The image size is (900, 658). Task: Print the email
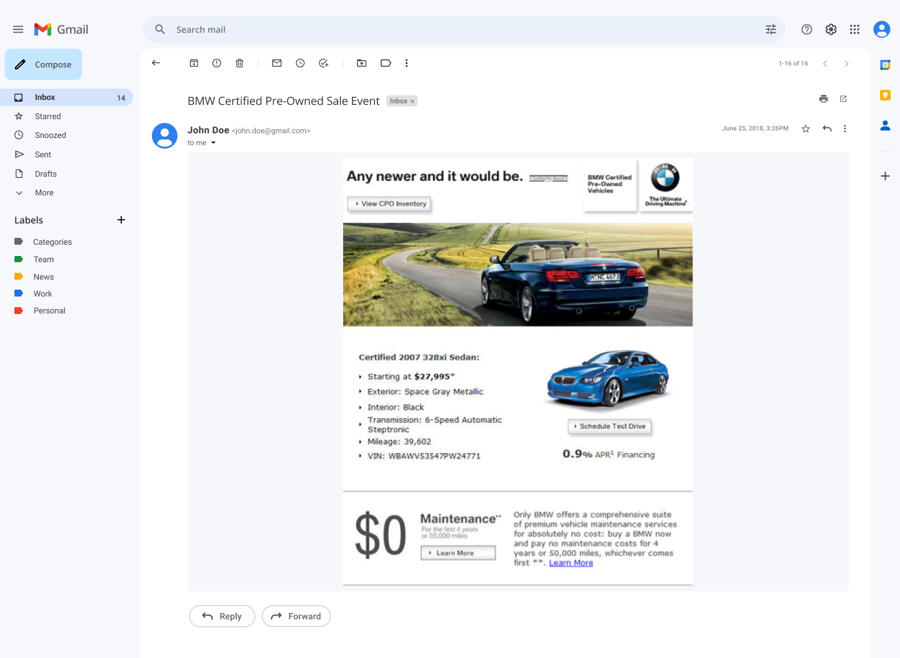pyautogui.click(x=823, y=98)
